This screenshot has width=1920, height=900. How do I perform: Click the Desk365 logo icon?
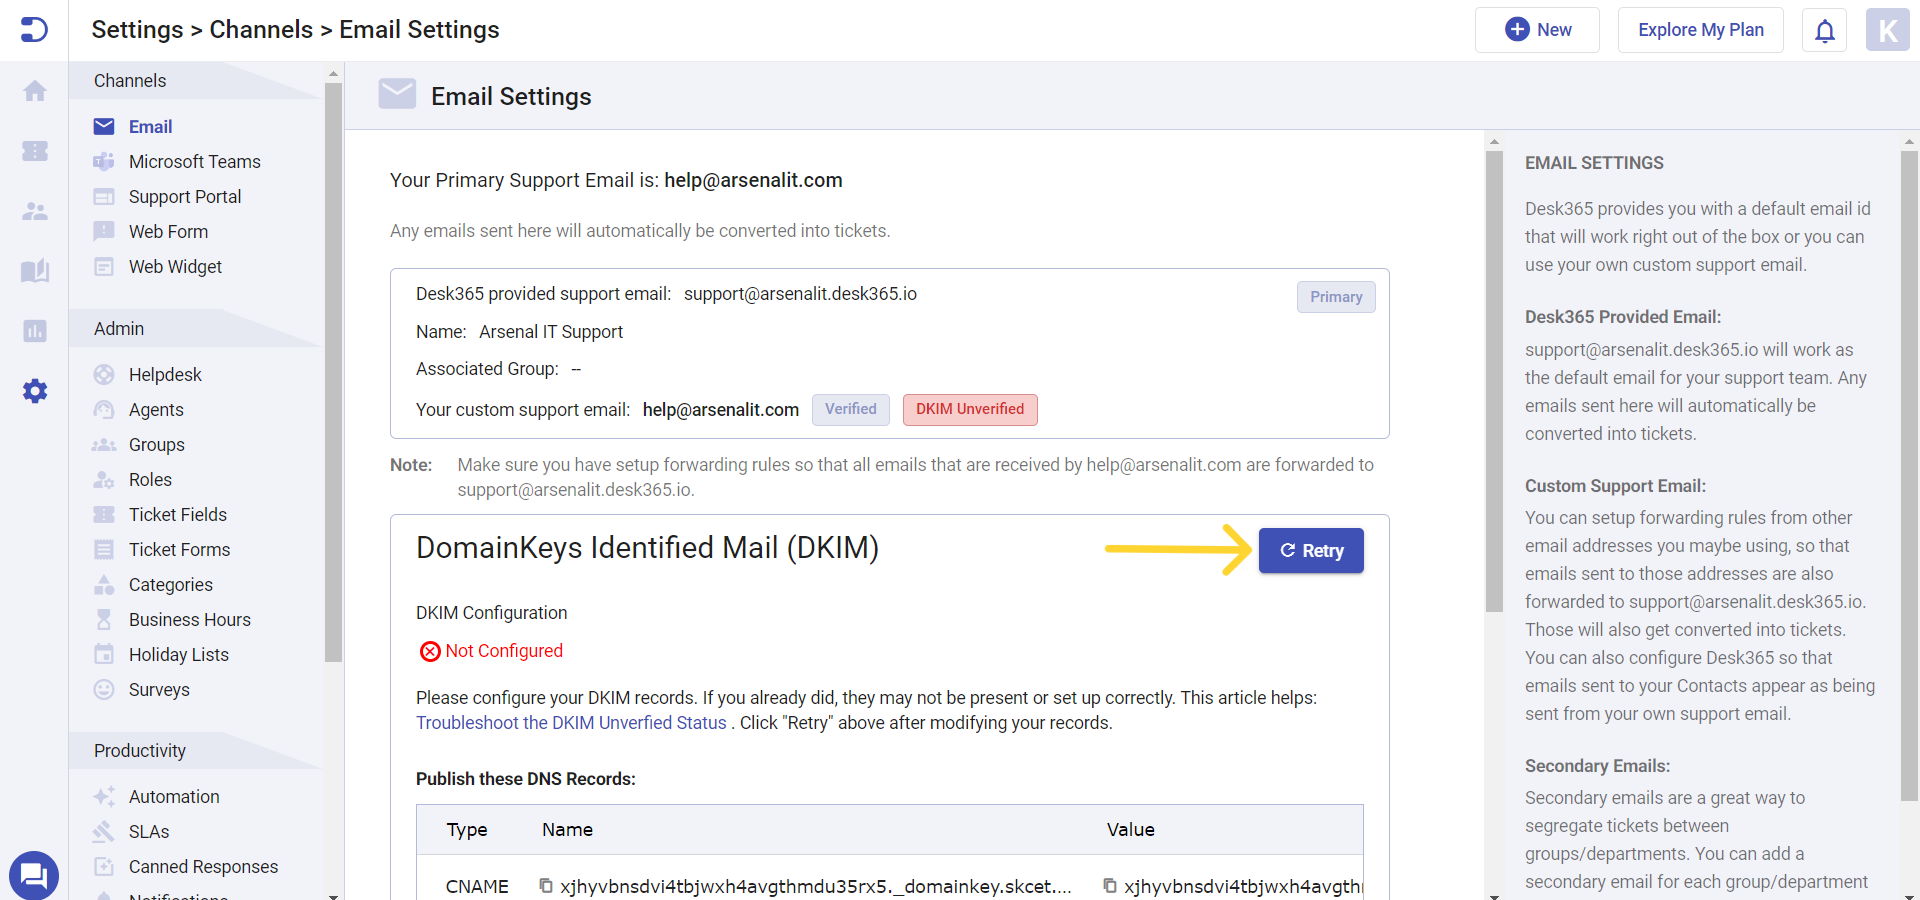[34, 30]
